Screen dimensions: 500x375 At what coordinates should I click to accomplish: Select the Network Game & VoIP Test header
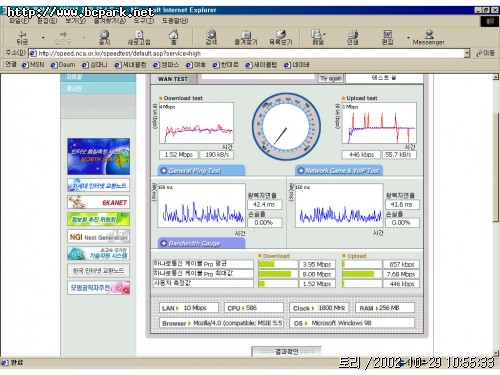(339, 171)
